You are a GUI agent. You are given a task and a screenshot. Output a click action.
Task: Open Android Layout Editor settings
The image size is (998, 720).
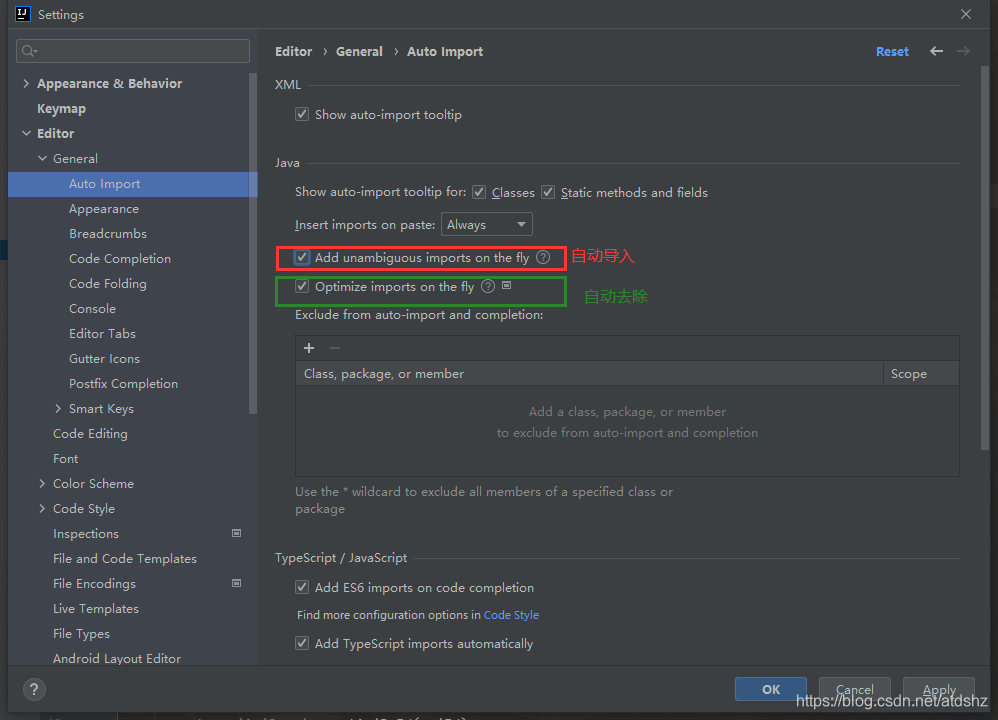tap(116, 658)
